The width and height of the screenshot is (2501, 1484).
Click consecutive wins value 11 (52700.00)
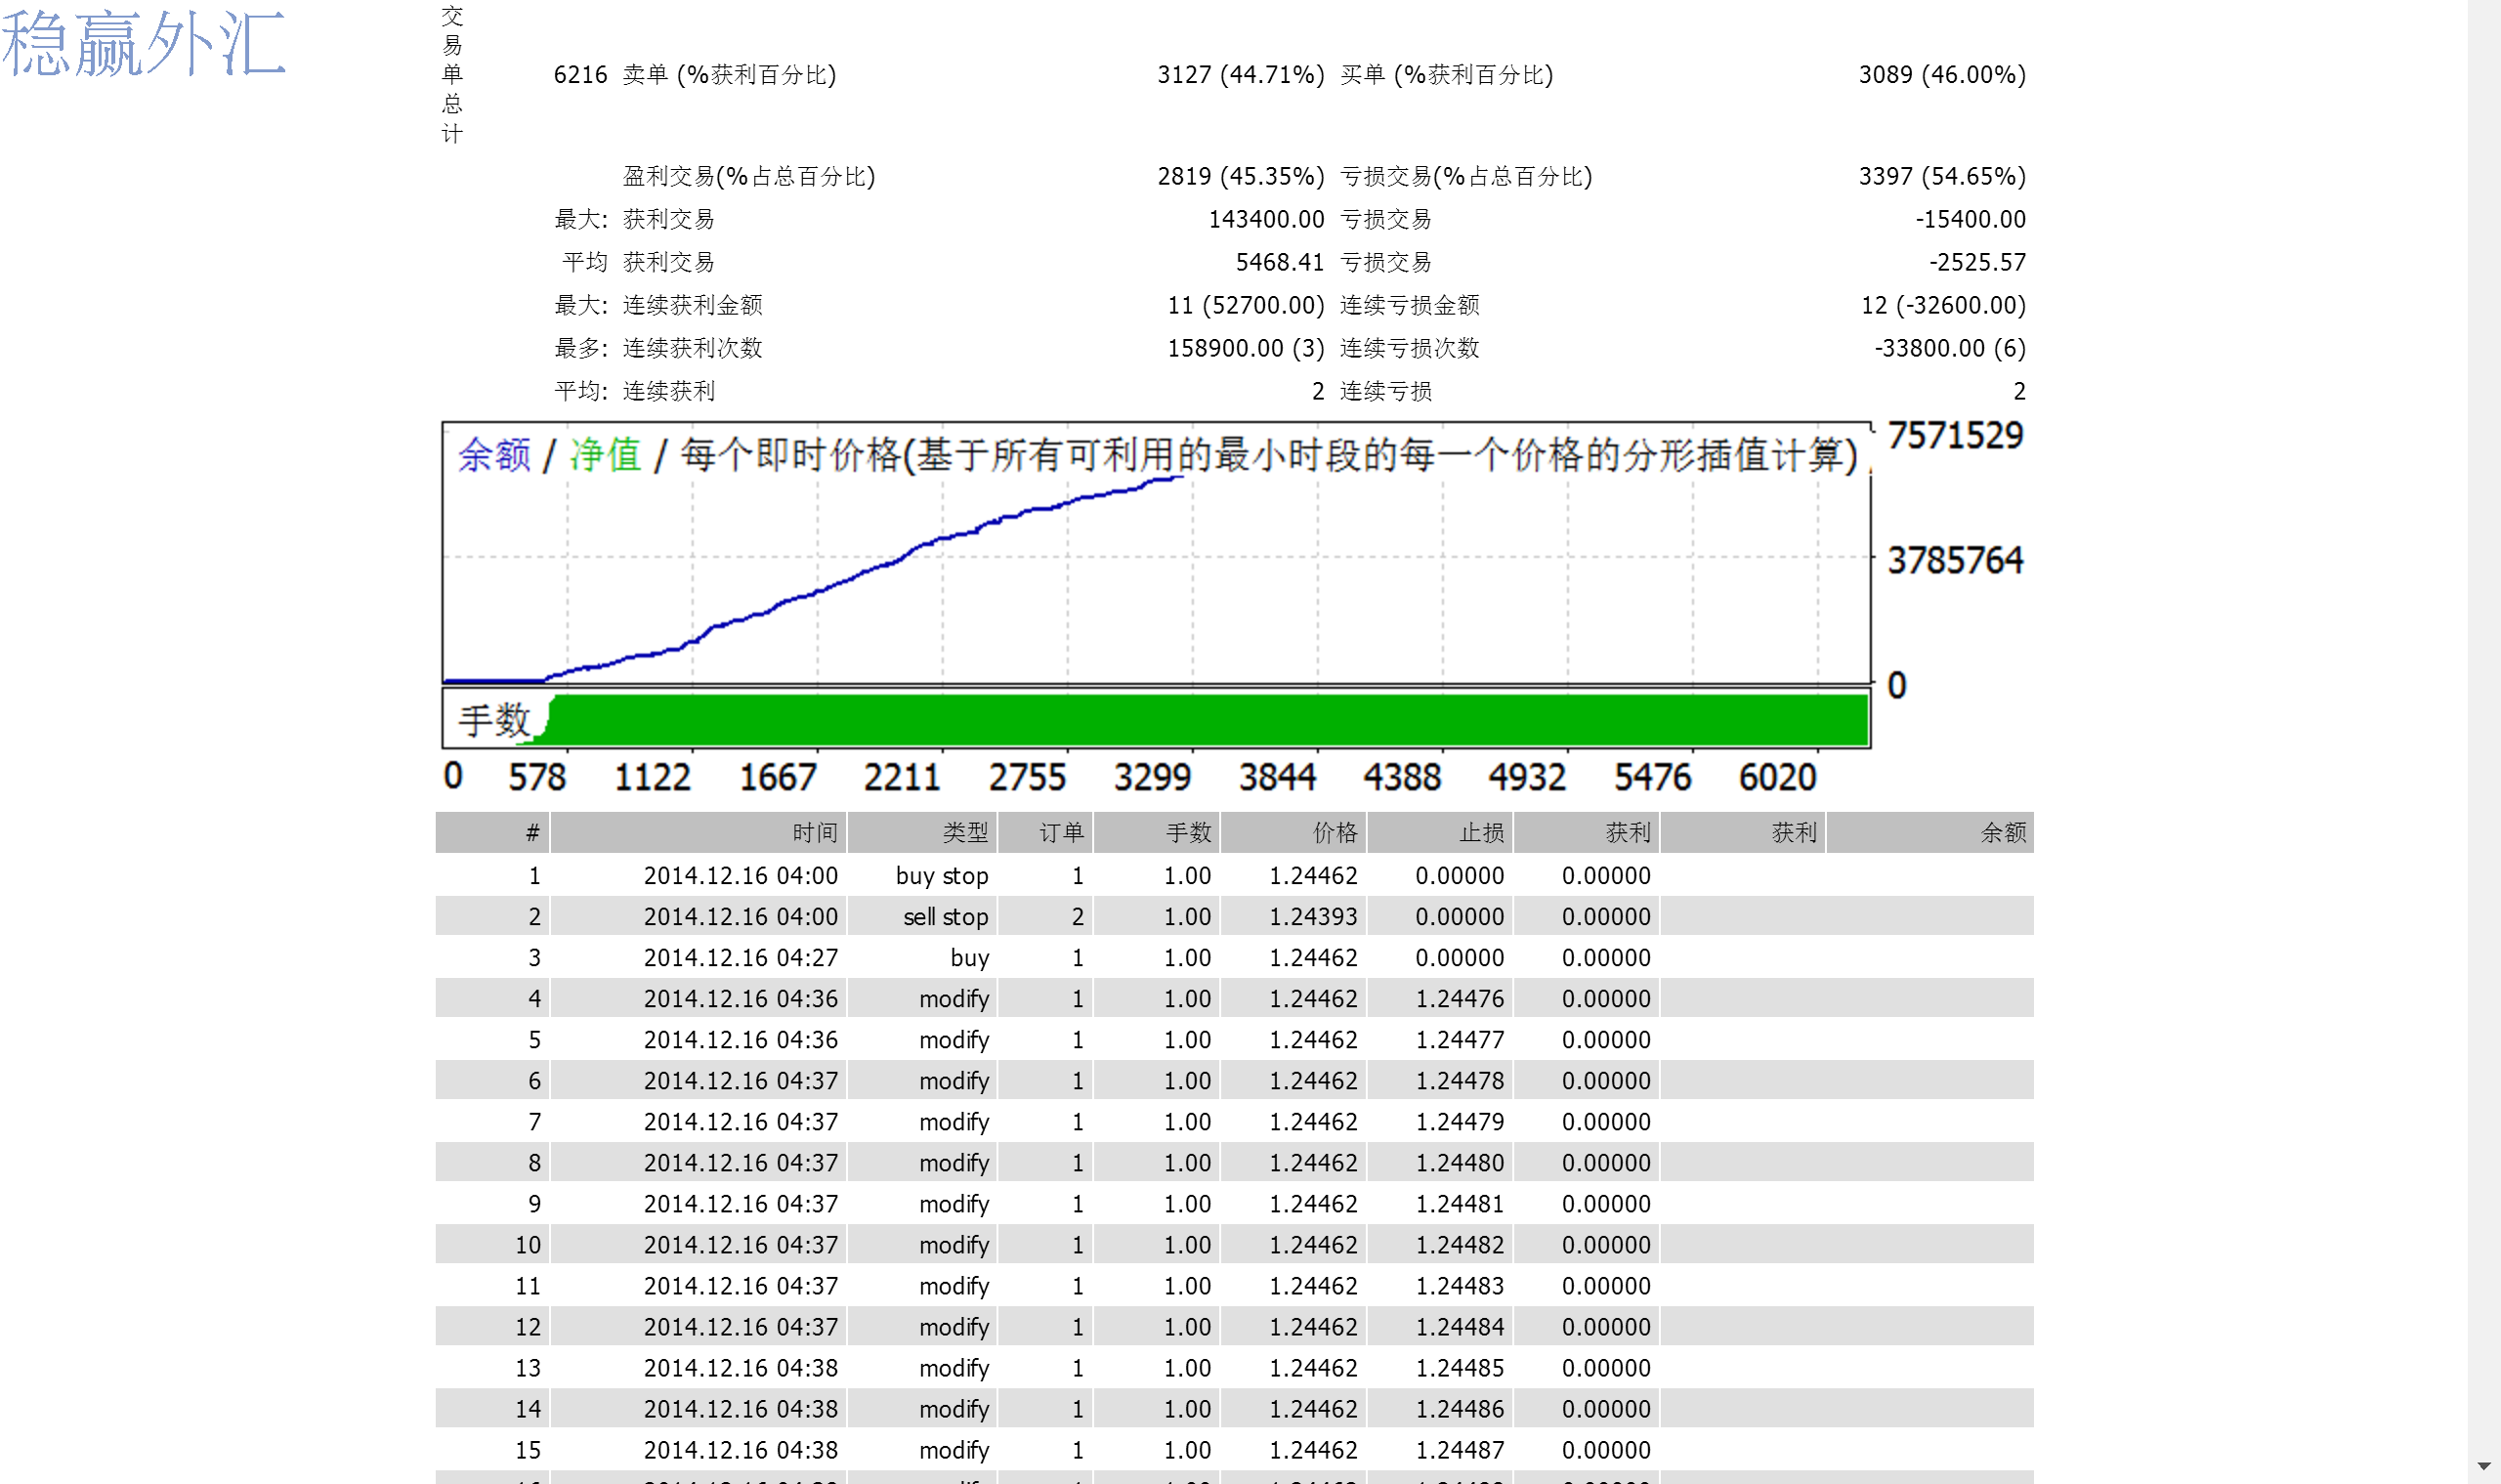coord(1245,306)
